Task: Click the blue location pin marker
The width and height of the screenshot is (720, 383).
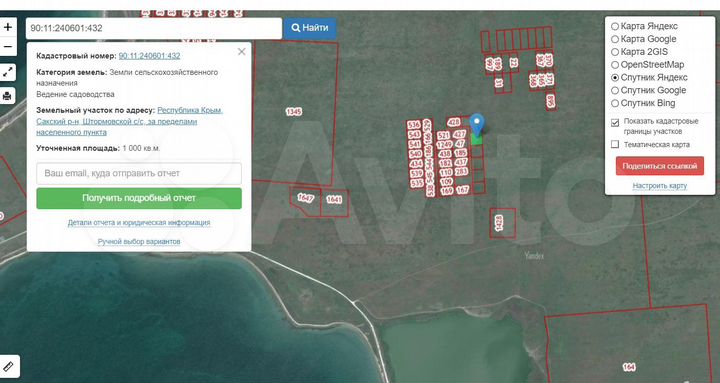Action: [x=478, y=124]
